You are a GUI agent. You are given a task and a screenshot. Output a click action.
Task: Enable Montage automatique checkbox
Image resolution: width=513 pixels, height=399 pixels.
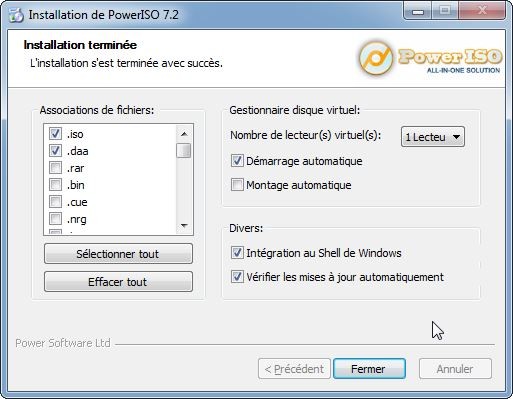(x=237, y=185)
